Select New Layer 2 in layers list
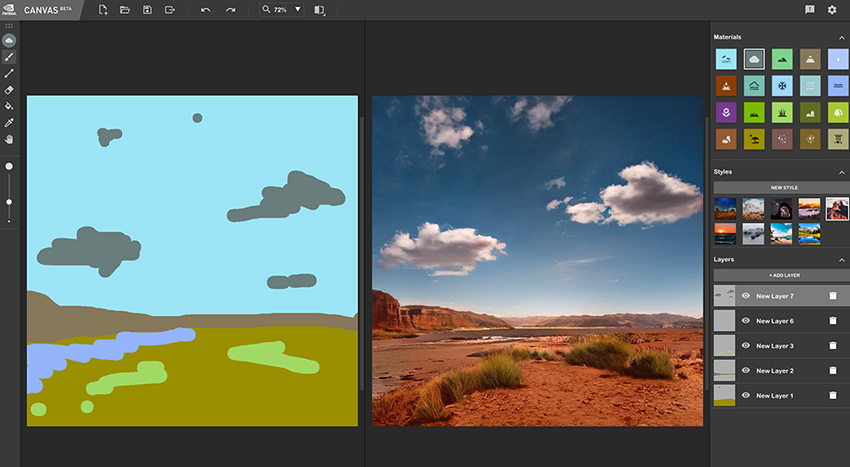 pyautogui.click(x=775, y=371)
